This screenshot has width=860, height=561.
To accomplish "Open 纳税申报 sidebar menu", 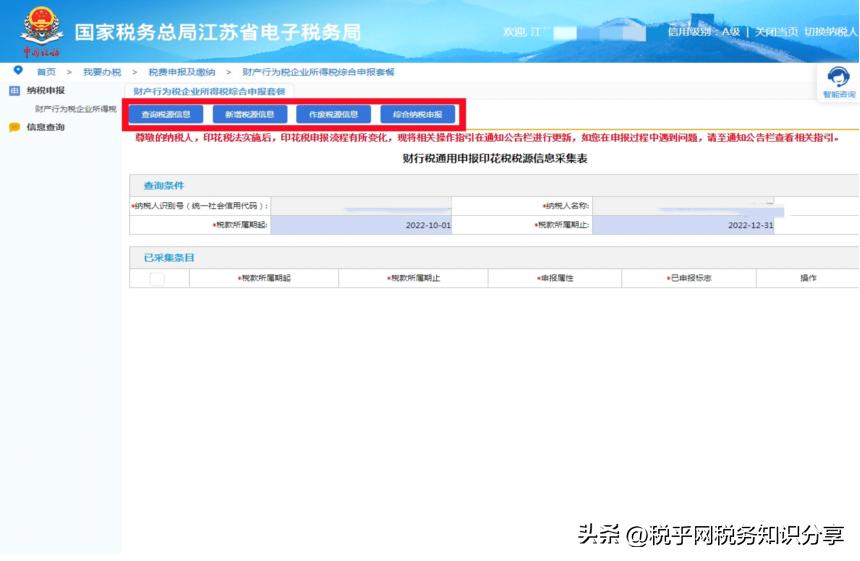I will pyautogui.click(x=46, y=90).
